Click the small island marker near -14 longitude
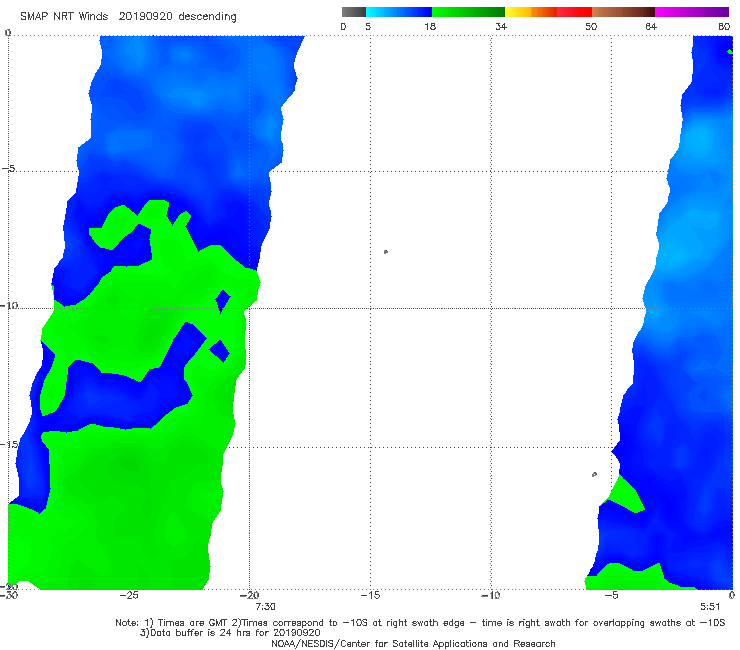This screenshot has height=650, width=740. [386, 252]
